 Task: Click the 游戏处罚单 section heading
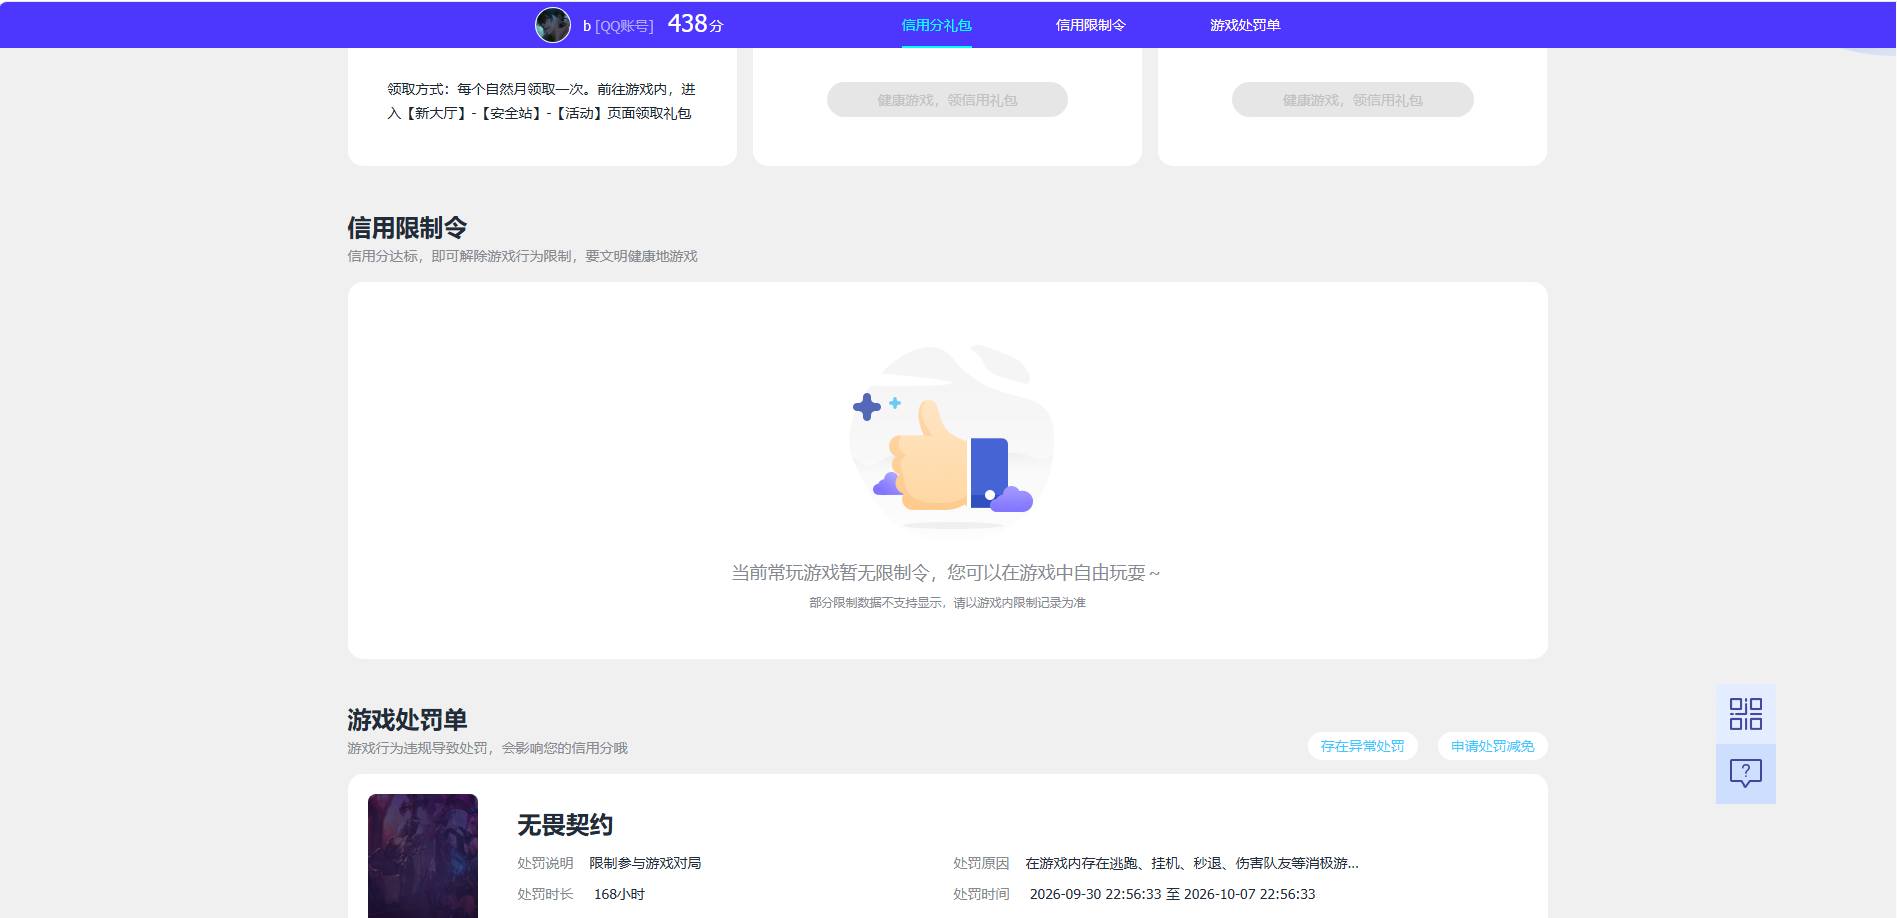(x=407, y=720)
